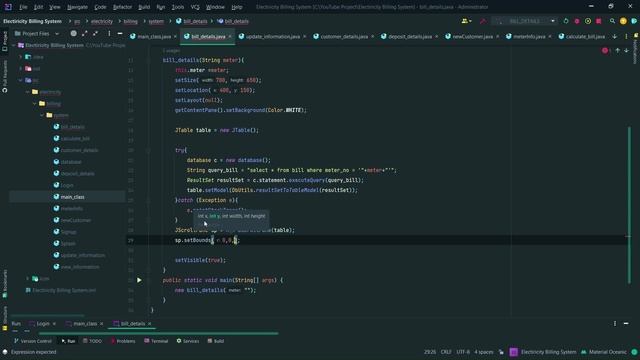The height and width of the screenshot is (360, 640).
Task: Click the editor vertical scrollbar
Action: (x=629, y=205)
